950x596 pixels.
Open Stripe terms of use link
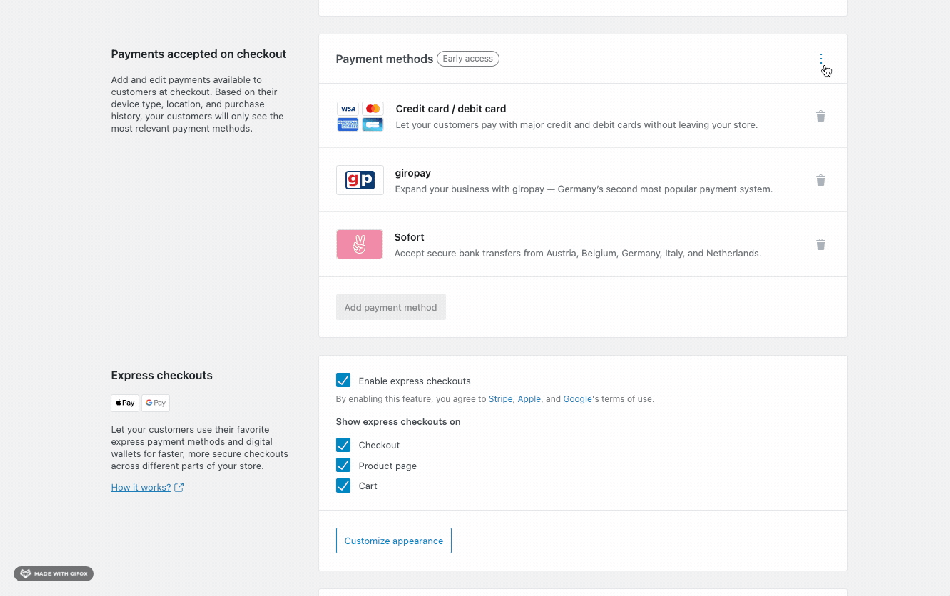coord(500,399)
